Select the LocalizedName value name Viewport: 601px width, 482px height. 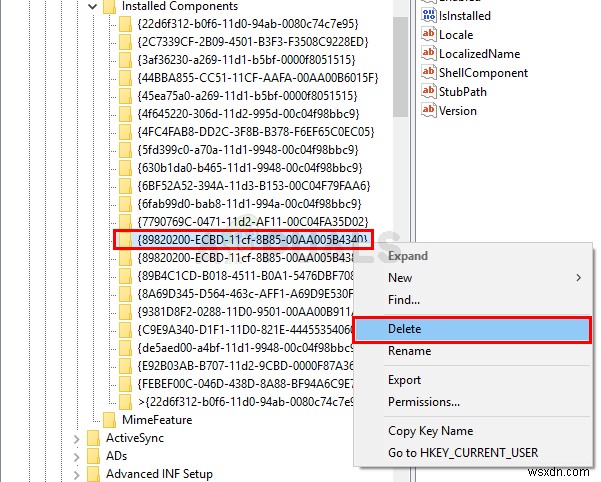click(479, 54)
